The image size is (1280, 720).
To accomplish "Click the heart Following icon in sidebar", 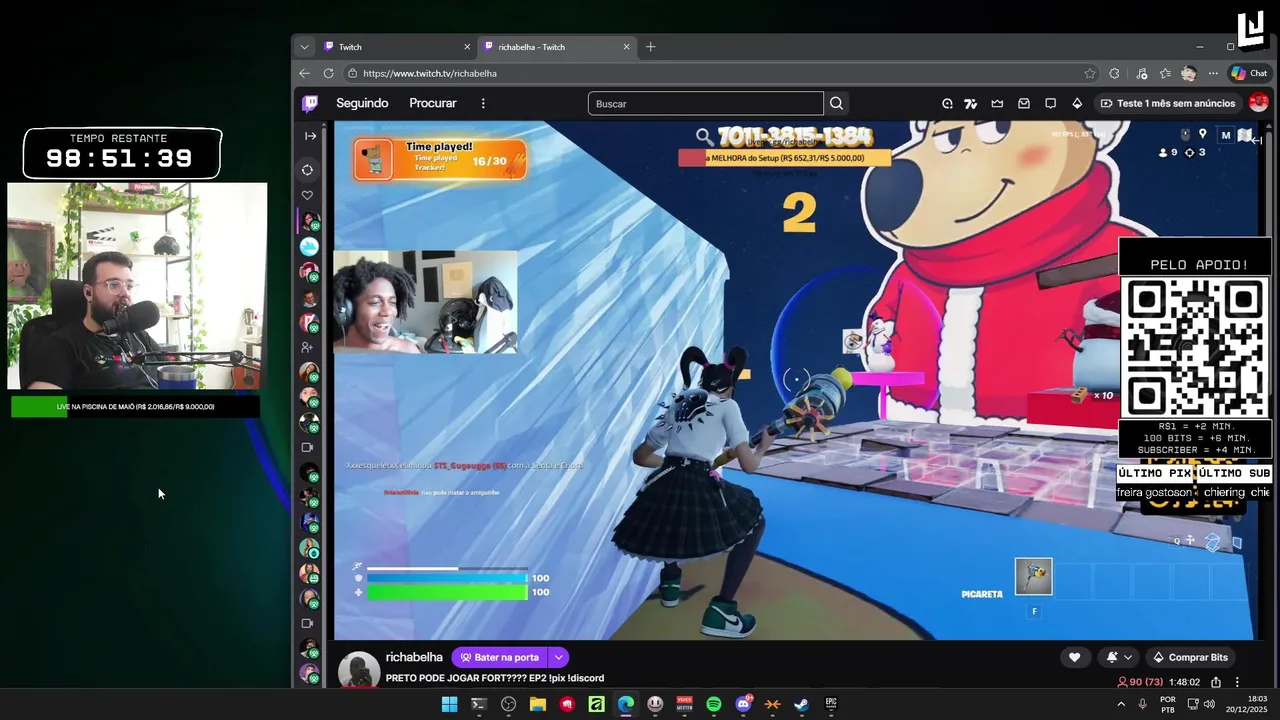I will coord(308,195).
